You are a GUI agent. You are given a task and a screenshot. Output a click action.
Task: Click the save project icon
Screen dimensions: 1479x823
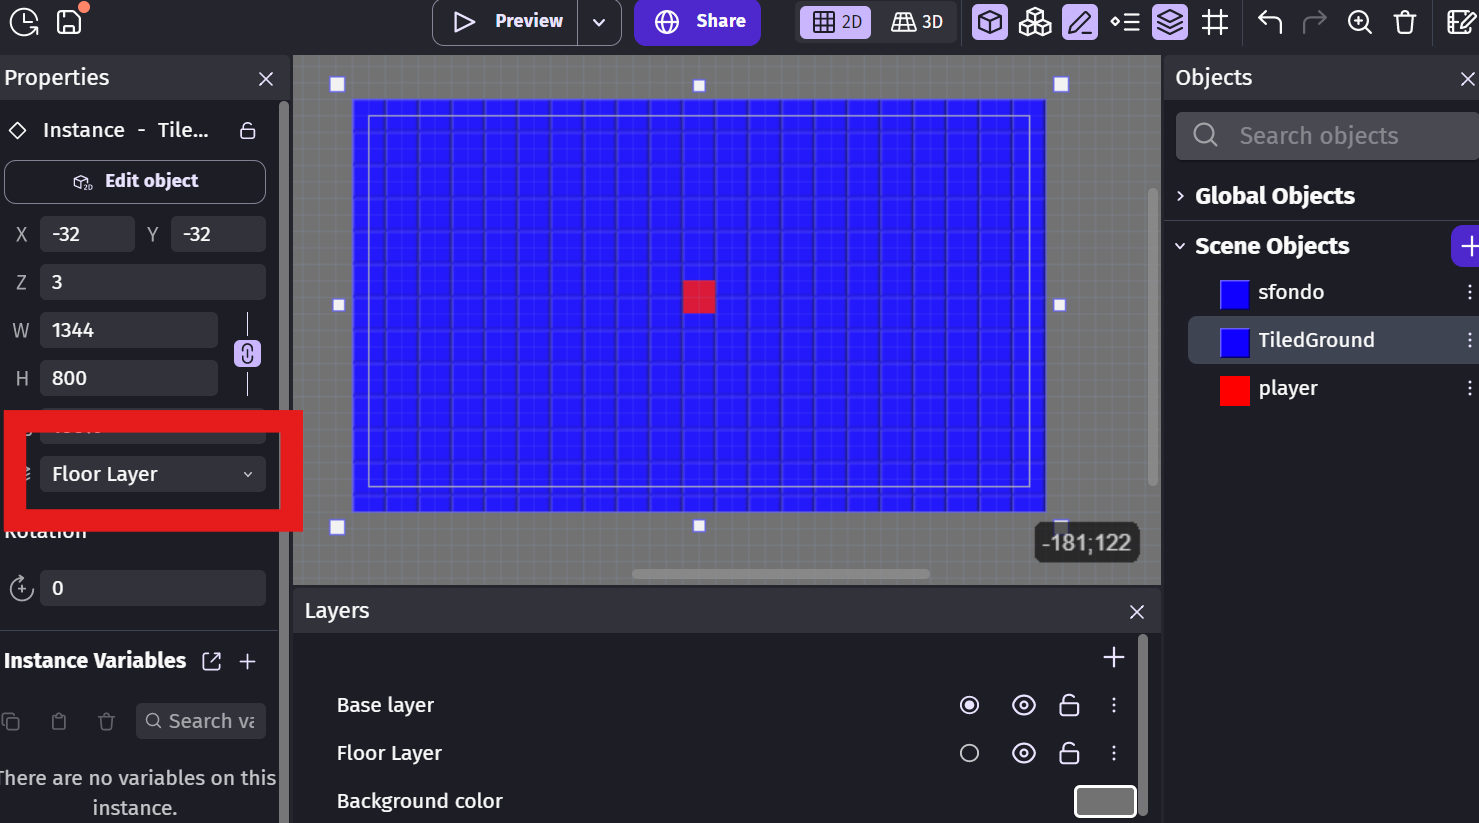coord(69,21)
